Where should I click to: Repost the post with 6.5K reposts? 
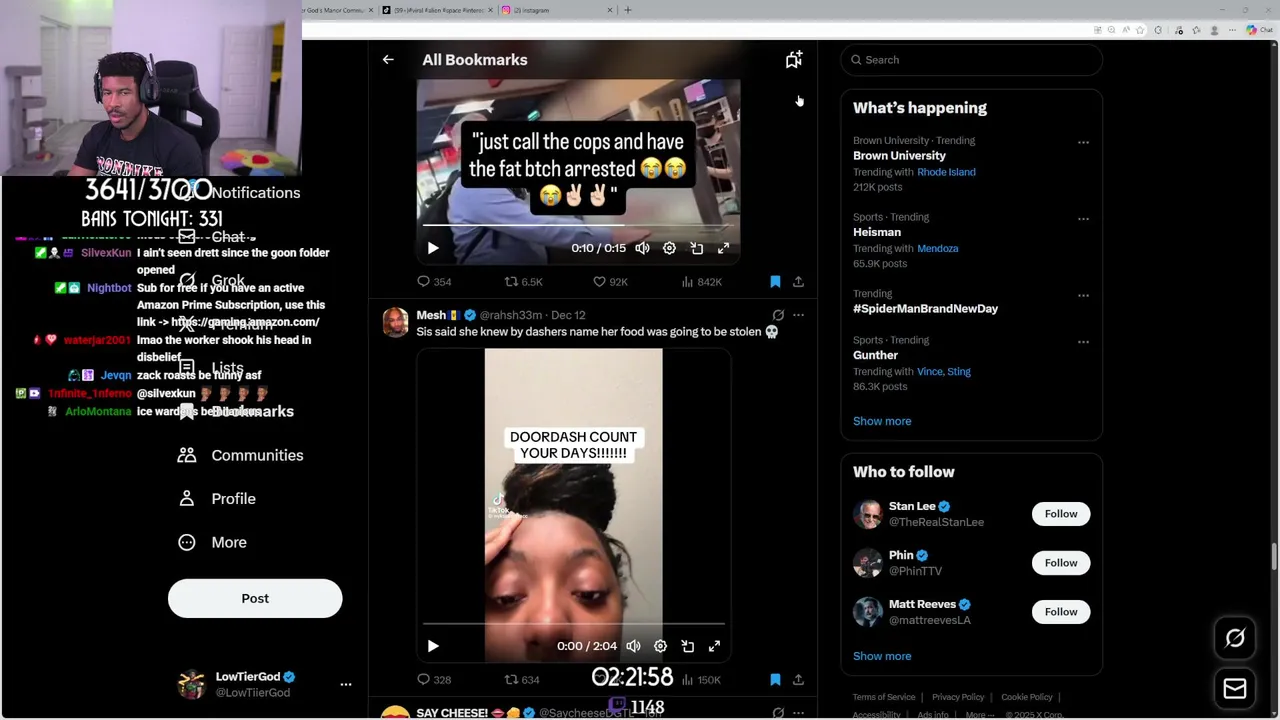click(x=523, y=282)
